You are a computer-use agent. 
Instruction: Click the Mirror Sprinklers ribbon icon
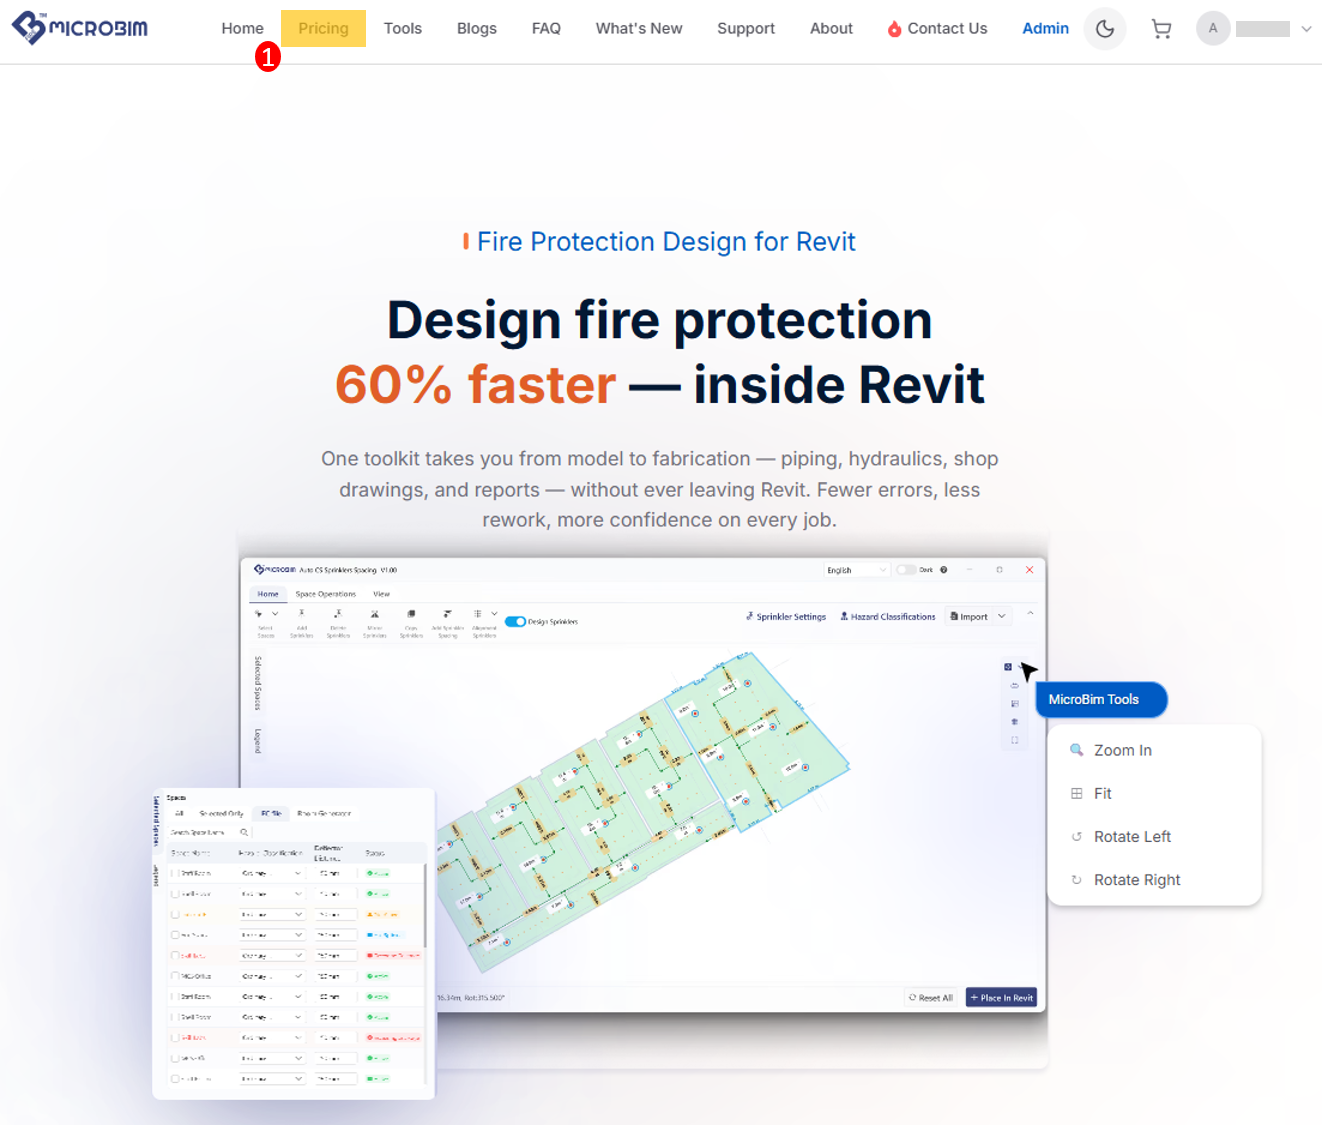pyautogui.click(x=375, y=614)
